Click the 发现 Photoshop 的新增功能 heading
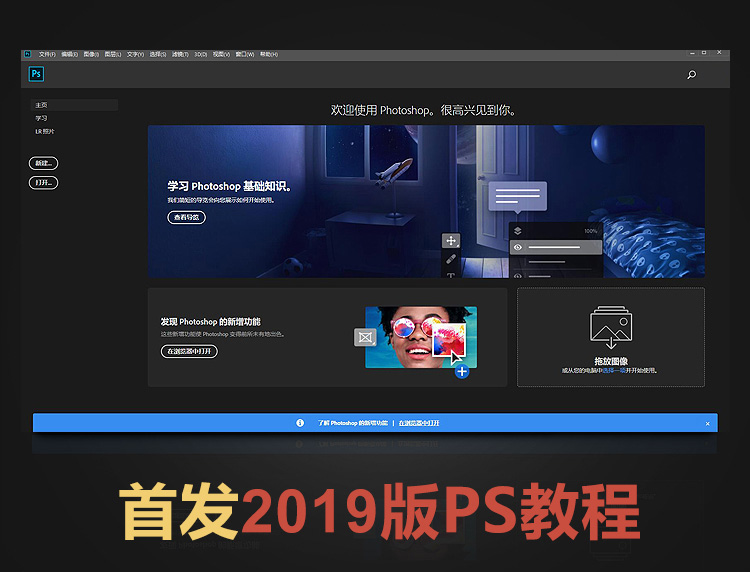 (210, 322)
